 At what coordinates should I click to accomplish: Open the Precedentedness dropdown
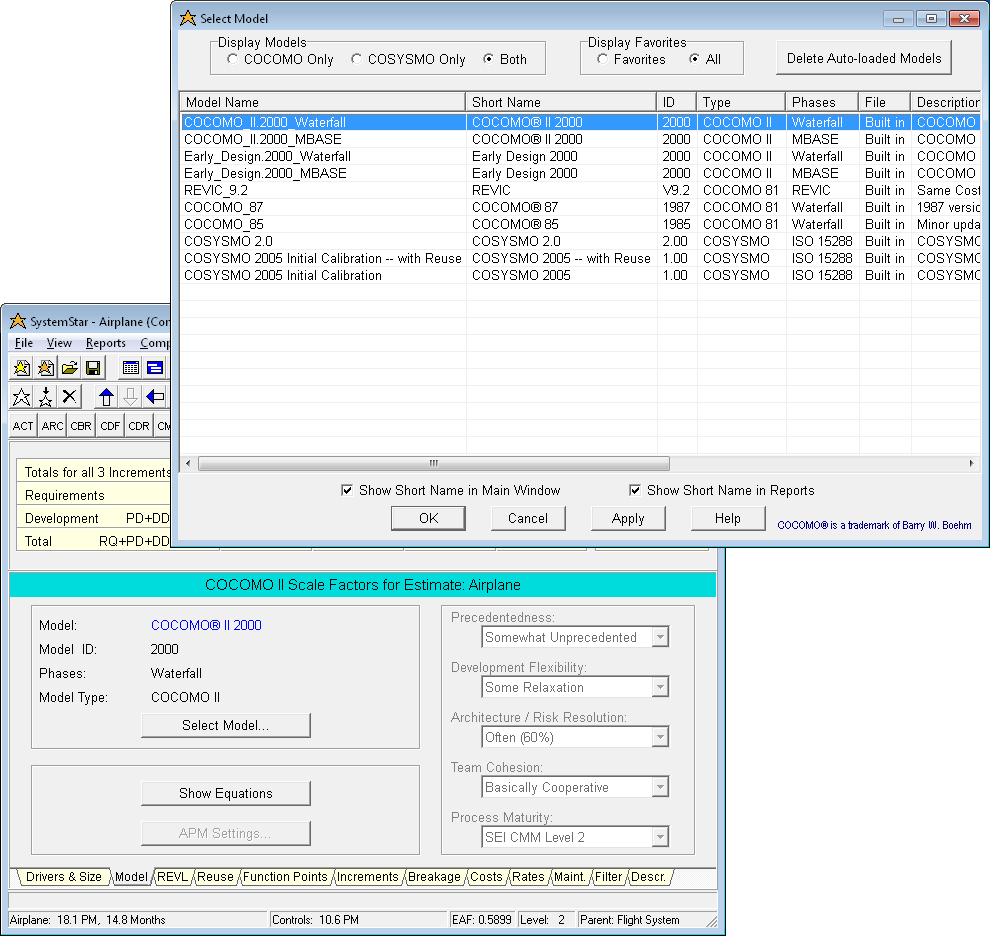click(660, 637)
